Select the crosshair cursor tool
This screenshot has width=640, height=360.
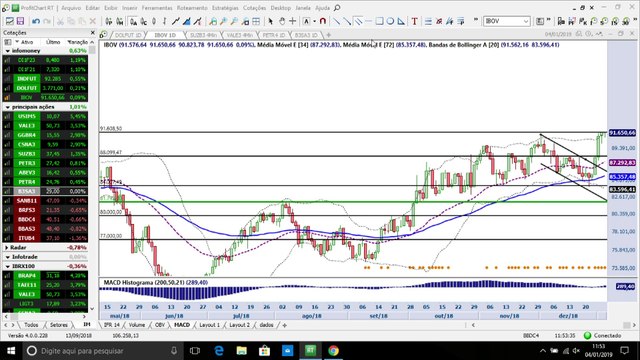click(x=293, y=21)
